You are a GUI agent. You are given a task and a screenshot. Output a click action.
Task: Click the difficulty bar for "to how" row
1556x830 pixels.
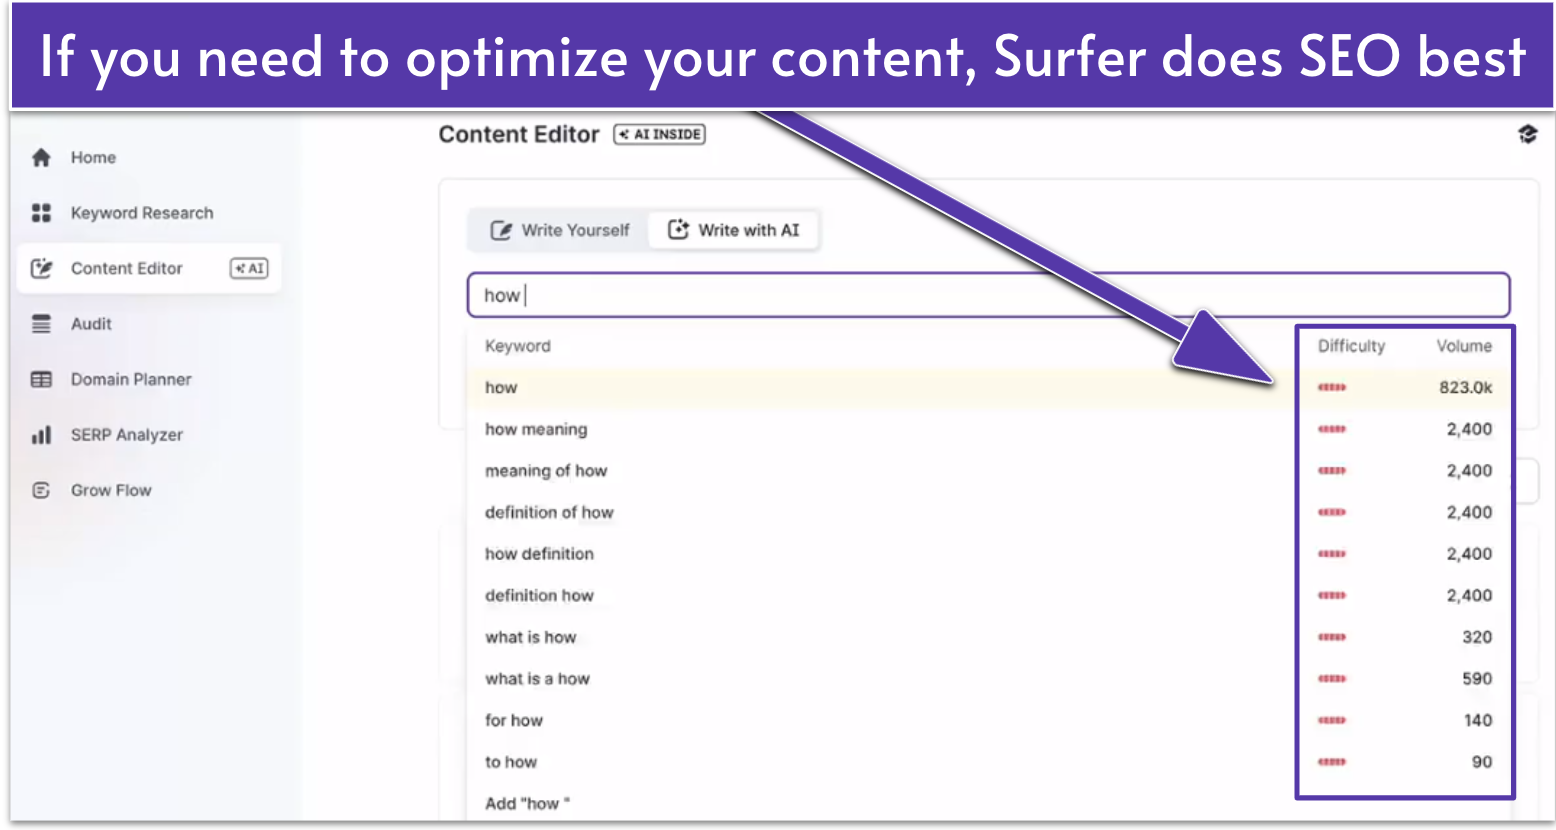pyautogui.click(x=1332, y=762)
